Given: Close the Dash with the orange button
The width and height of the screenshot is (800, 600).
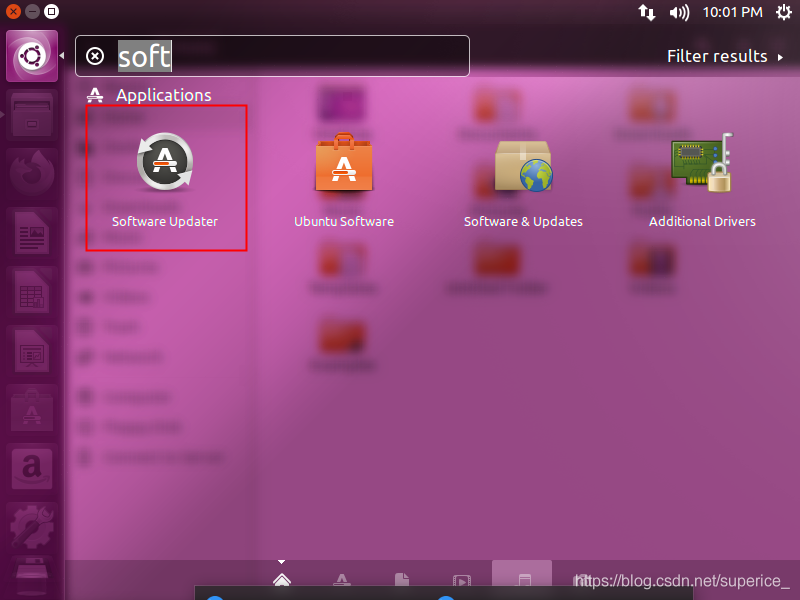Looking at the screenshot, I should [x=13, y=11].
